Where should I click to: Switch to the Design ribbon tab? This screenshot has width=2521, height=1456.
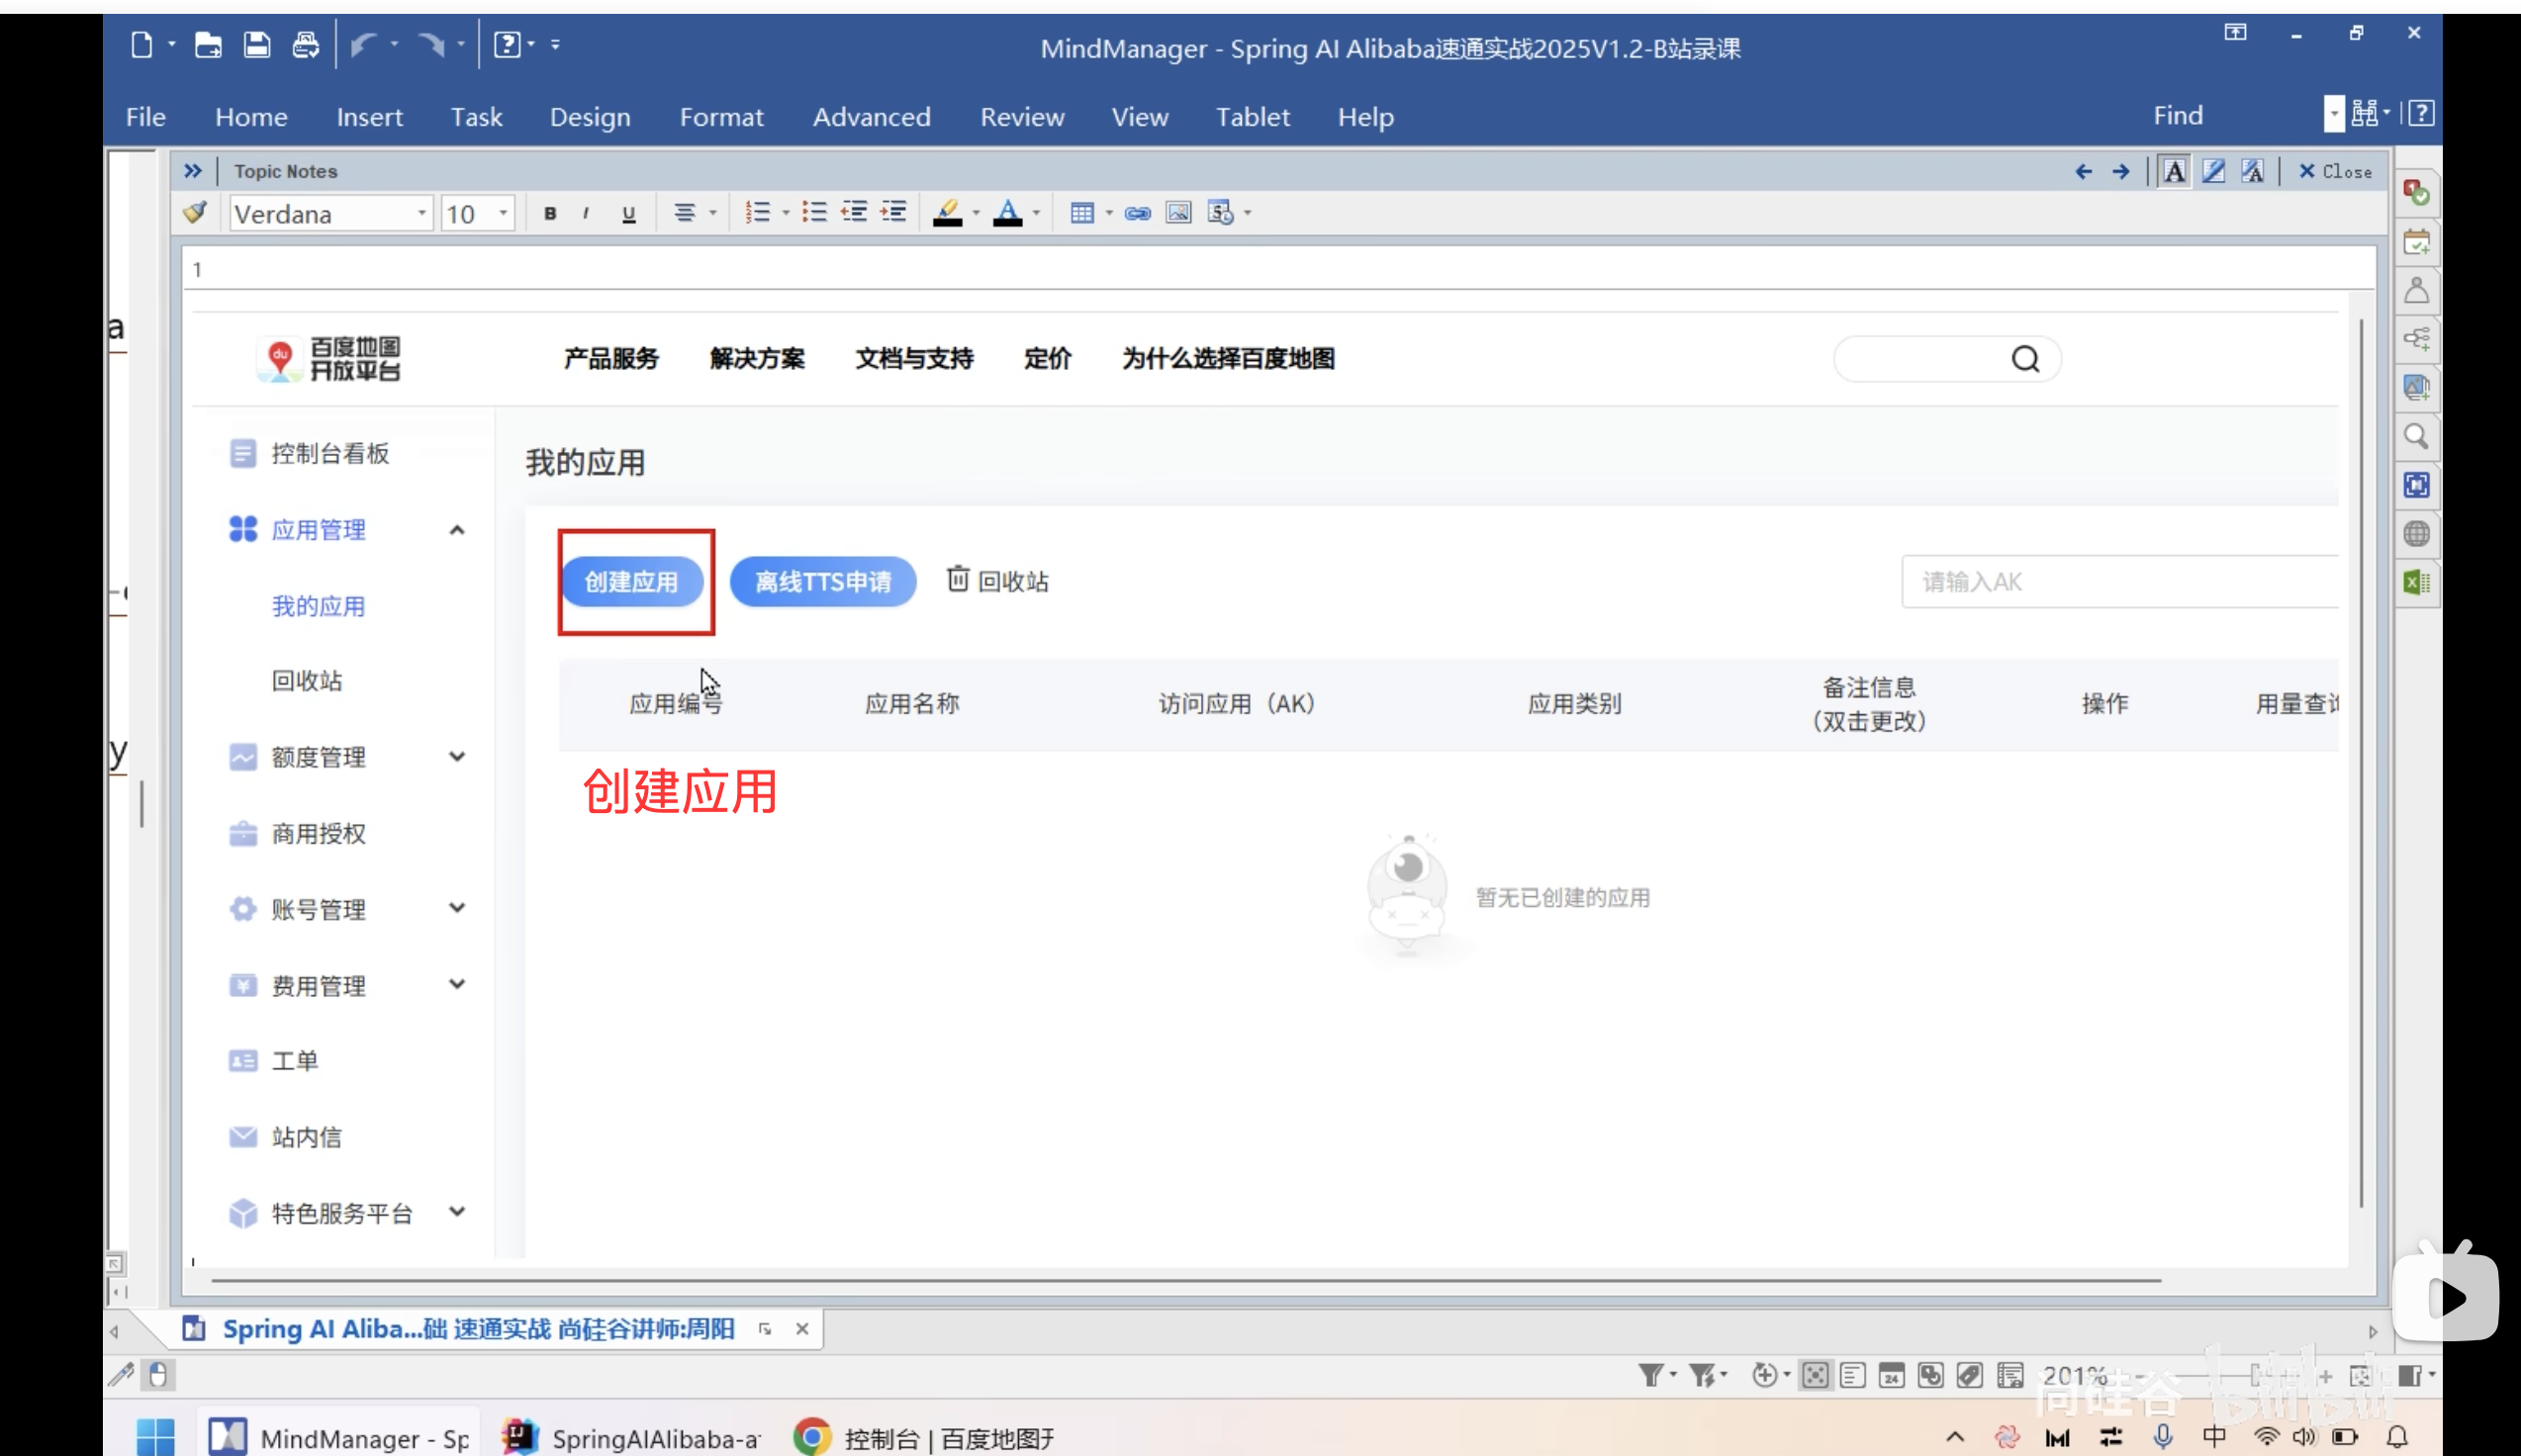pos(589,117)
